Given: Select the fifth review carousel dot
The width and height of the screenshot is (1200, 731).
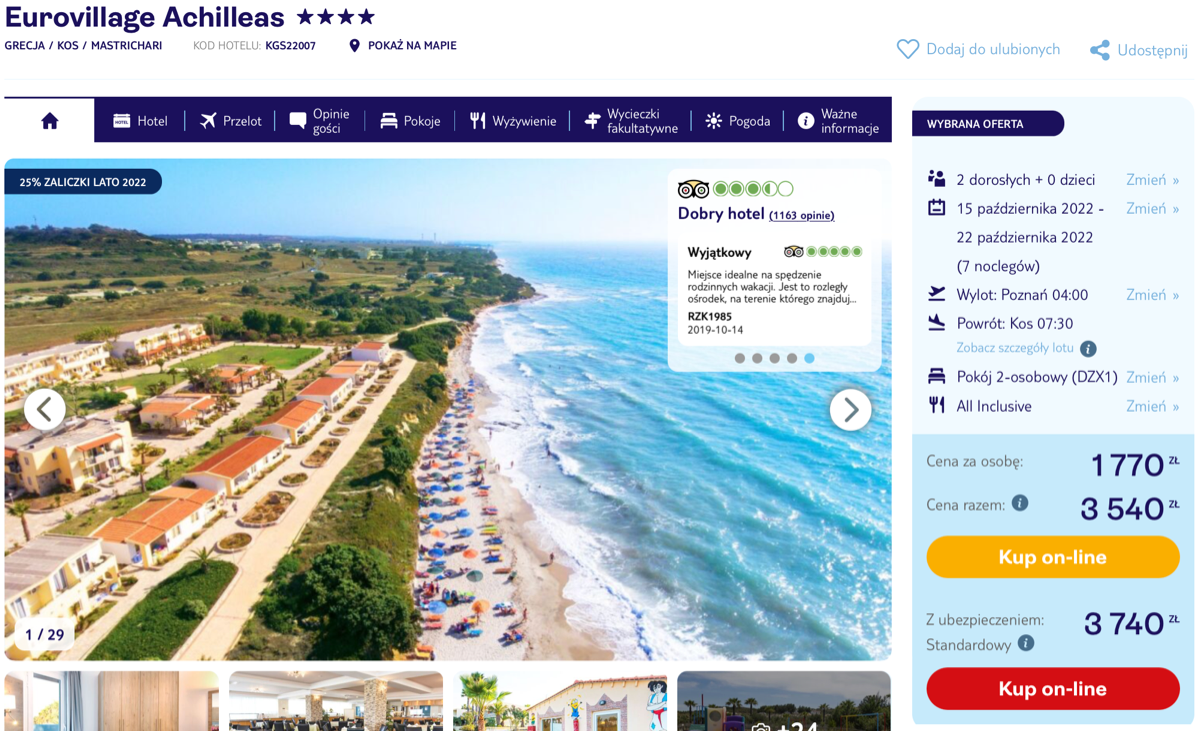Looking at the screenshot, I should pyautogui.click(x=809, y=358).
